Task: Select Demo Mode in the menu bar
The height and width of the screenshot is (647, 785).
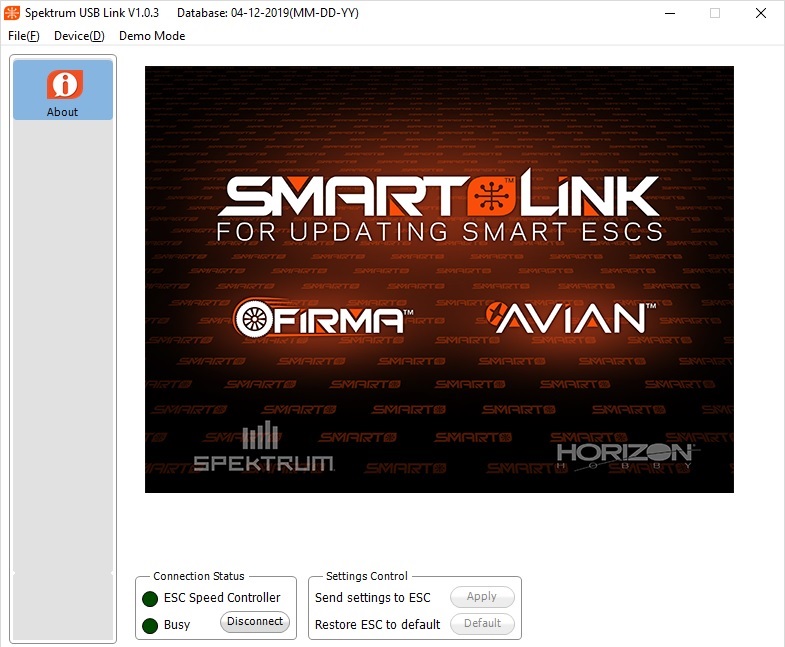Action: 152,36
